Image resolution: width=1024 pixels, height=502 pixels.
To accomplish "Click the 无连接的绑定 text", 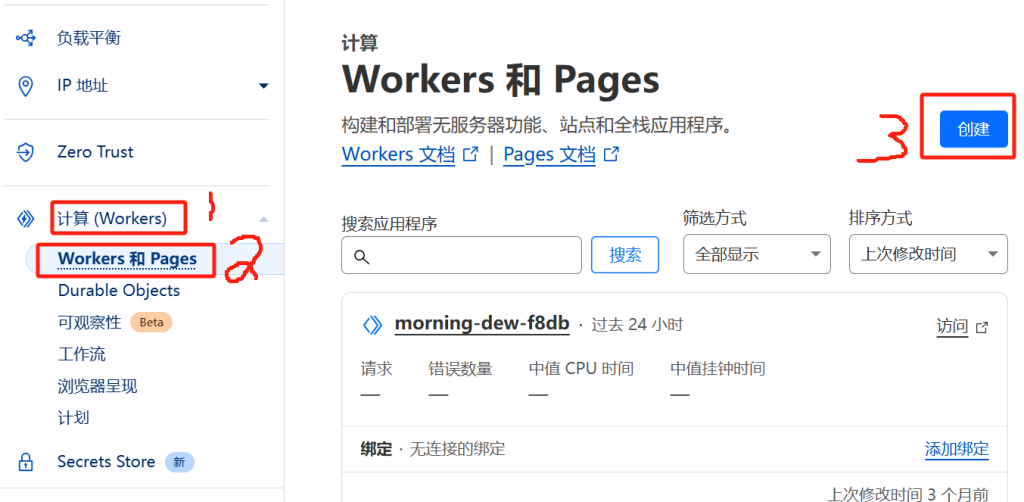I will click(x=457, y=449).
